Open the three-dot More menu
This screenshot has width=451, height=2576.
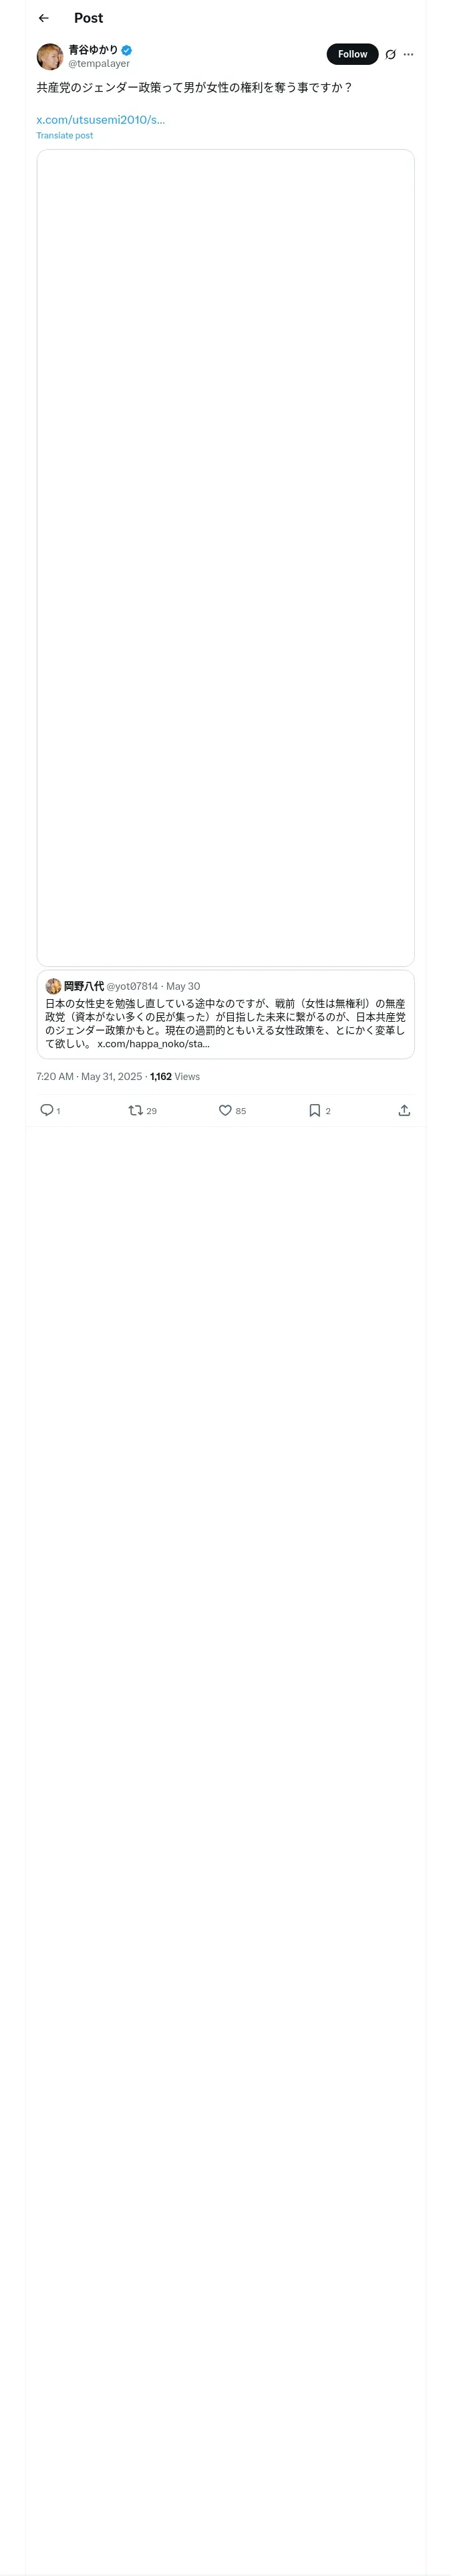[x=408, y=55]
